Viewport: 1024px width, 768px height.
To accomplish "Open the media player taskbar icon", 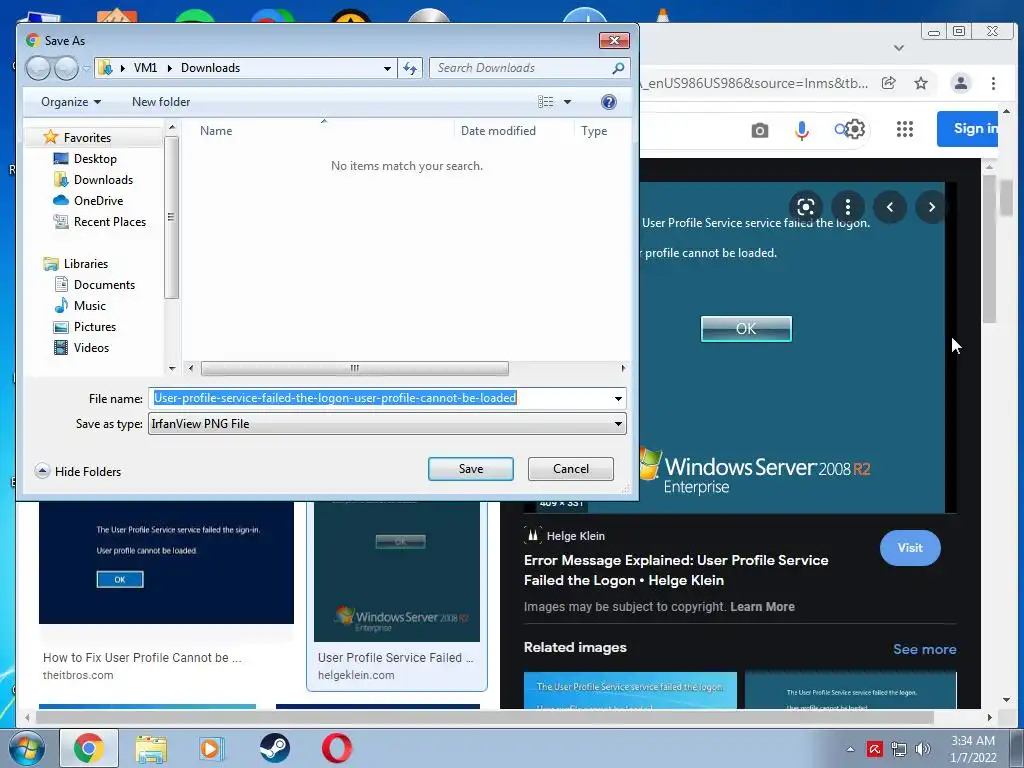I will (x=212, y=748).
